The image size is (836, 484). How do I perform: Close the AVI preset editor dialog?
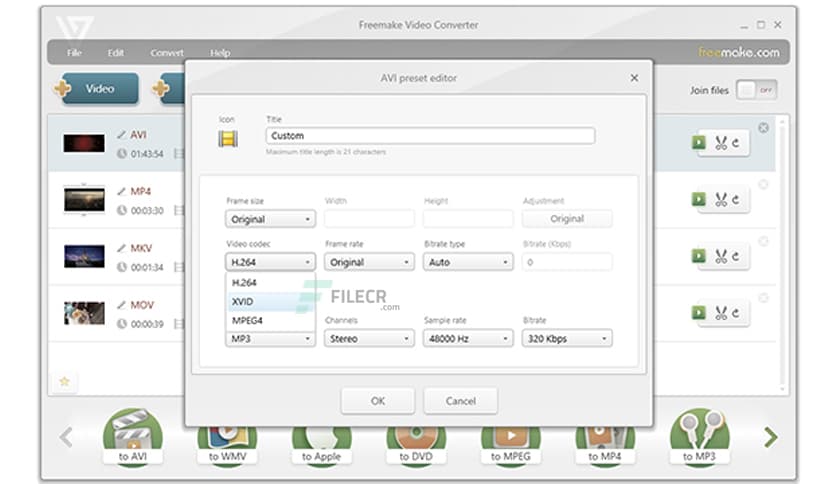coord(634,78)
